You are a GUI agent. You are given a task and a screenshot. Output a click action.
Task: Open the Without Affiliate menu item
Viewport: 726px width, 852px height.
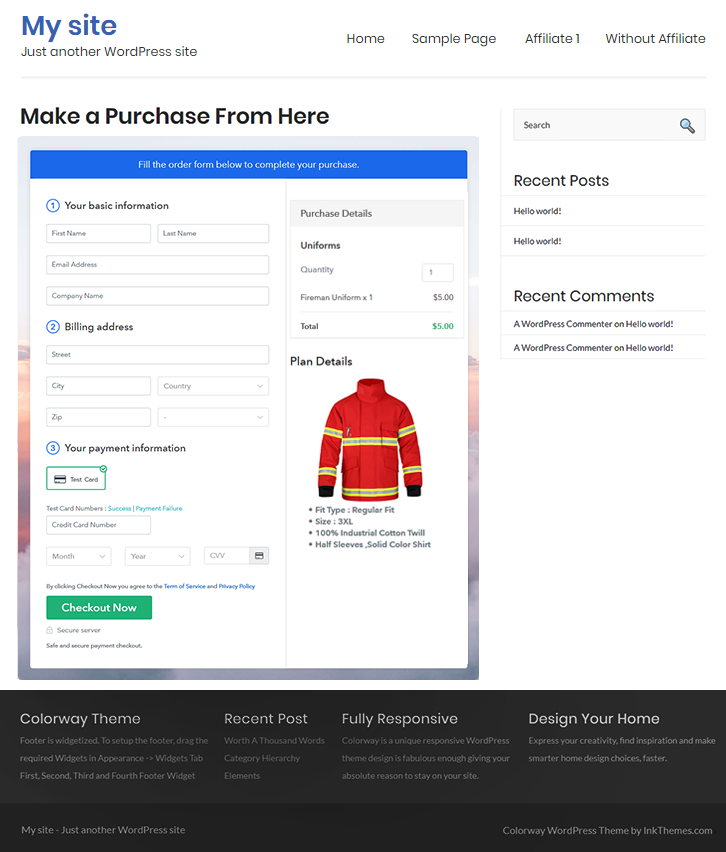coord(655,39)
